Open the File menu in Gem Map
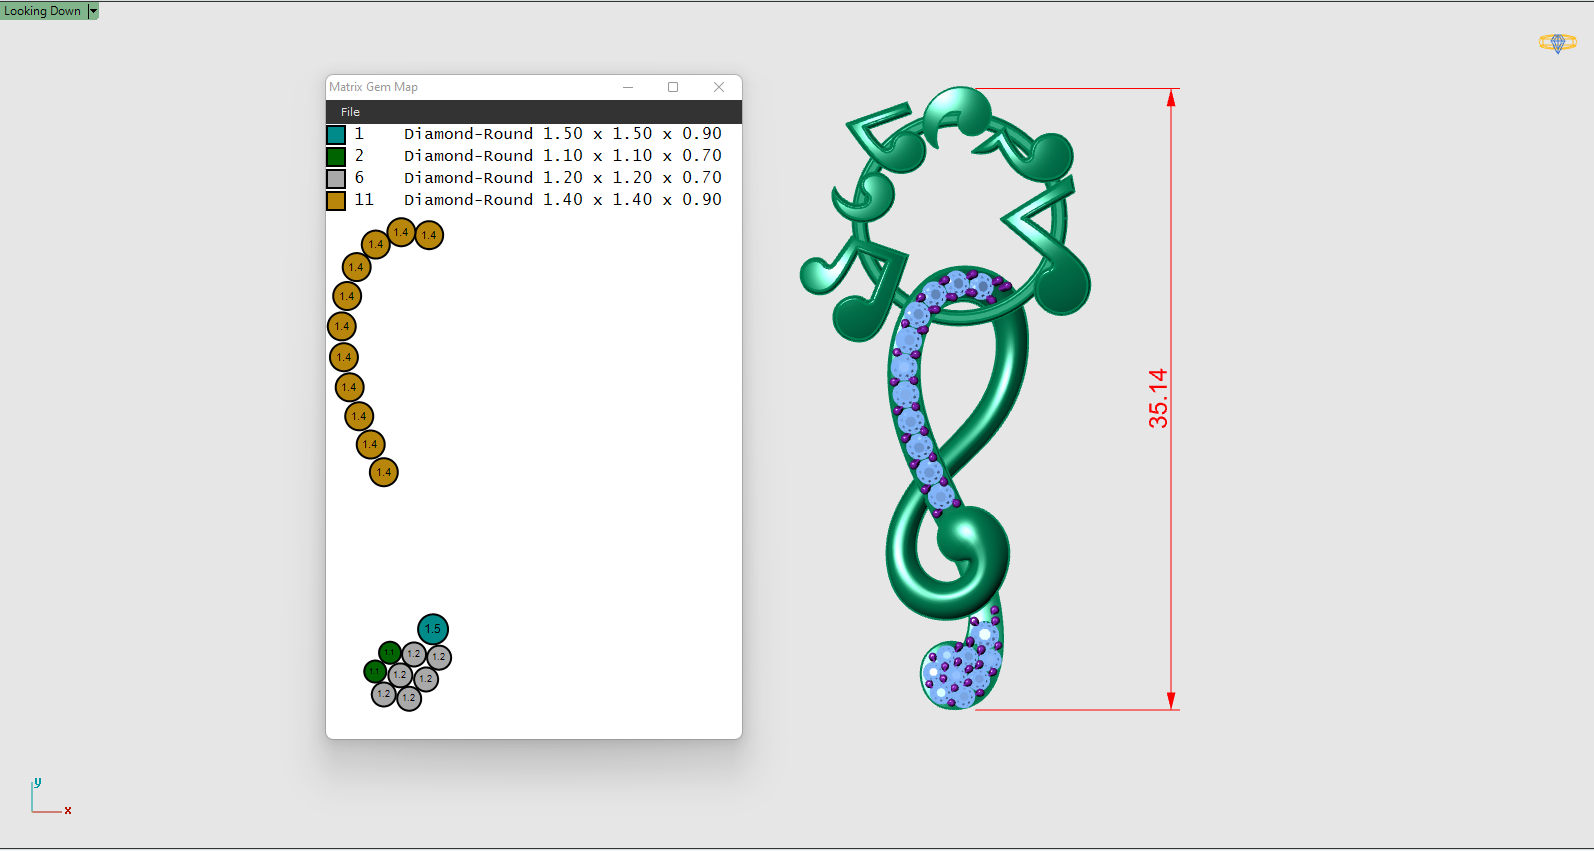Screen dimensions: 1594x851 (350, 112)
